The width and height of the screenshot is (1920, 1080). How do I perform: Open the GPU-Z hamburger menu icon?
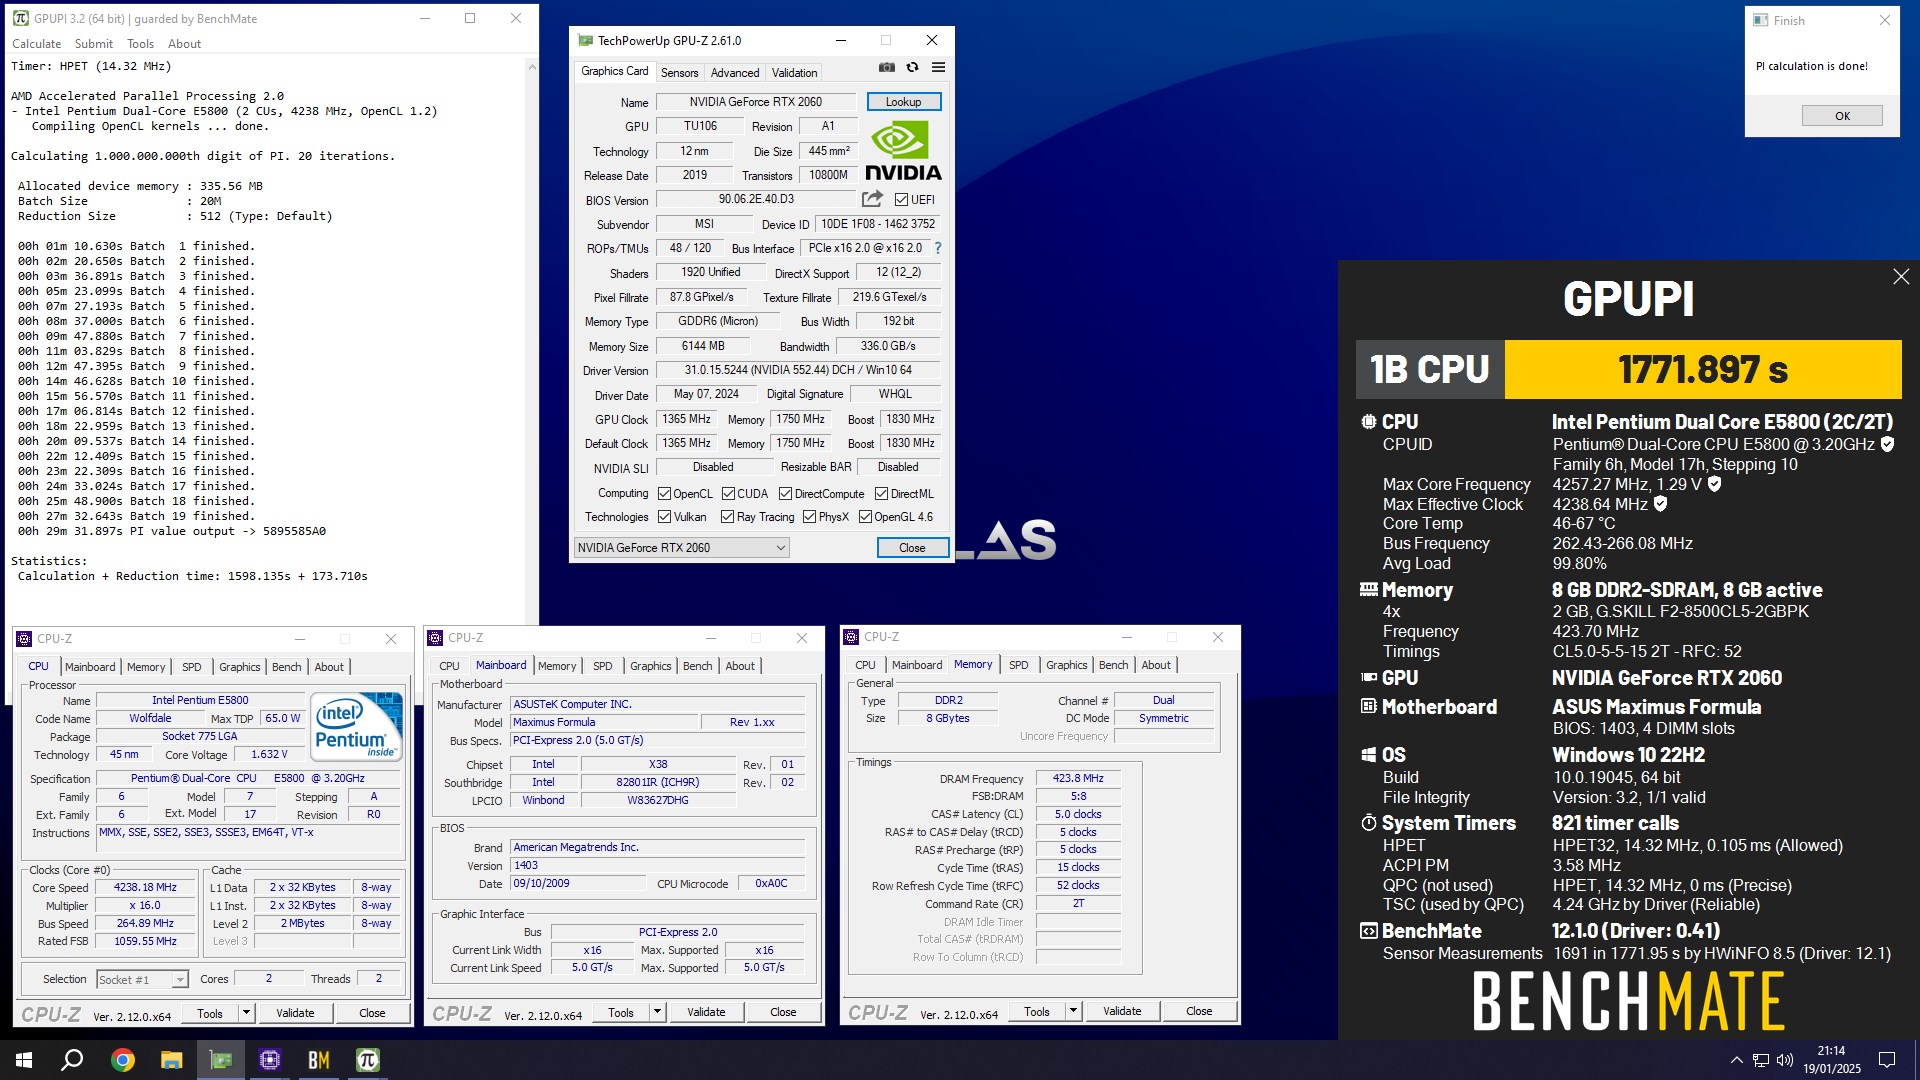click(x=938, y=68)
